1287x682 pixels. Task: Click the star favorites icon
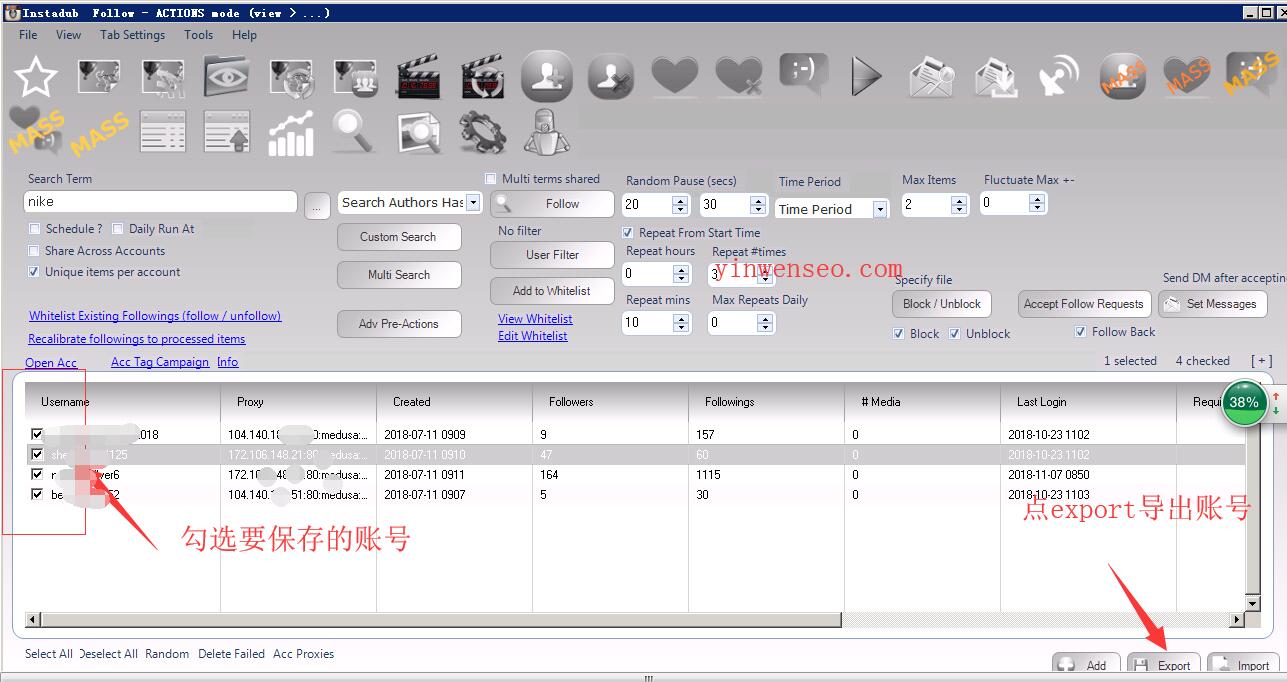point(36,77)
